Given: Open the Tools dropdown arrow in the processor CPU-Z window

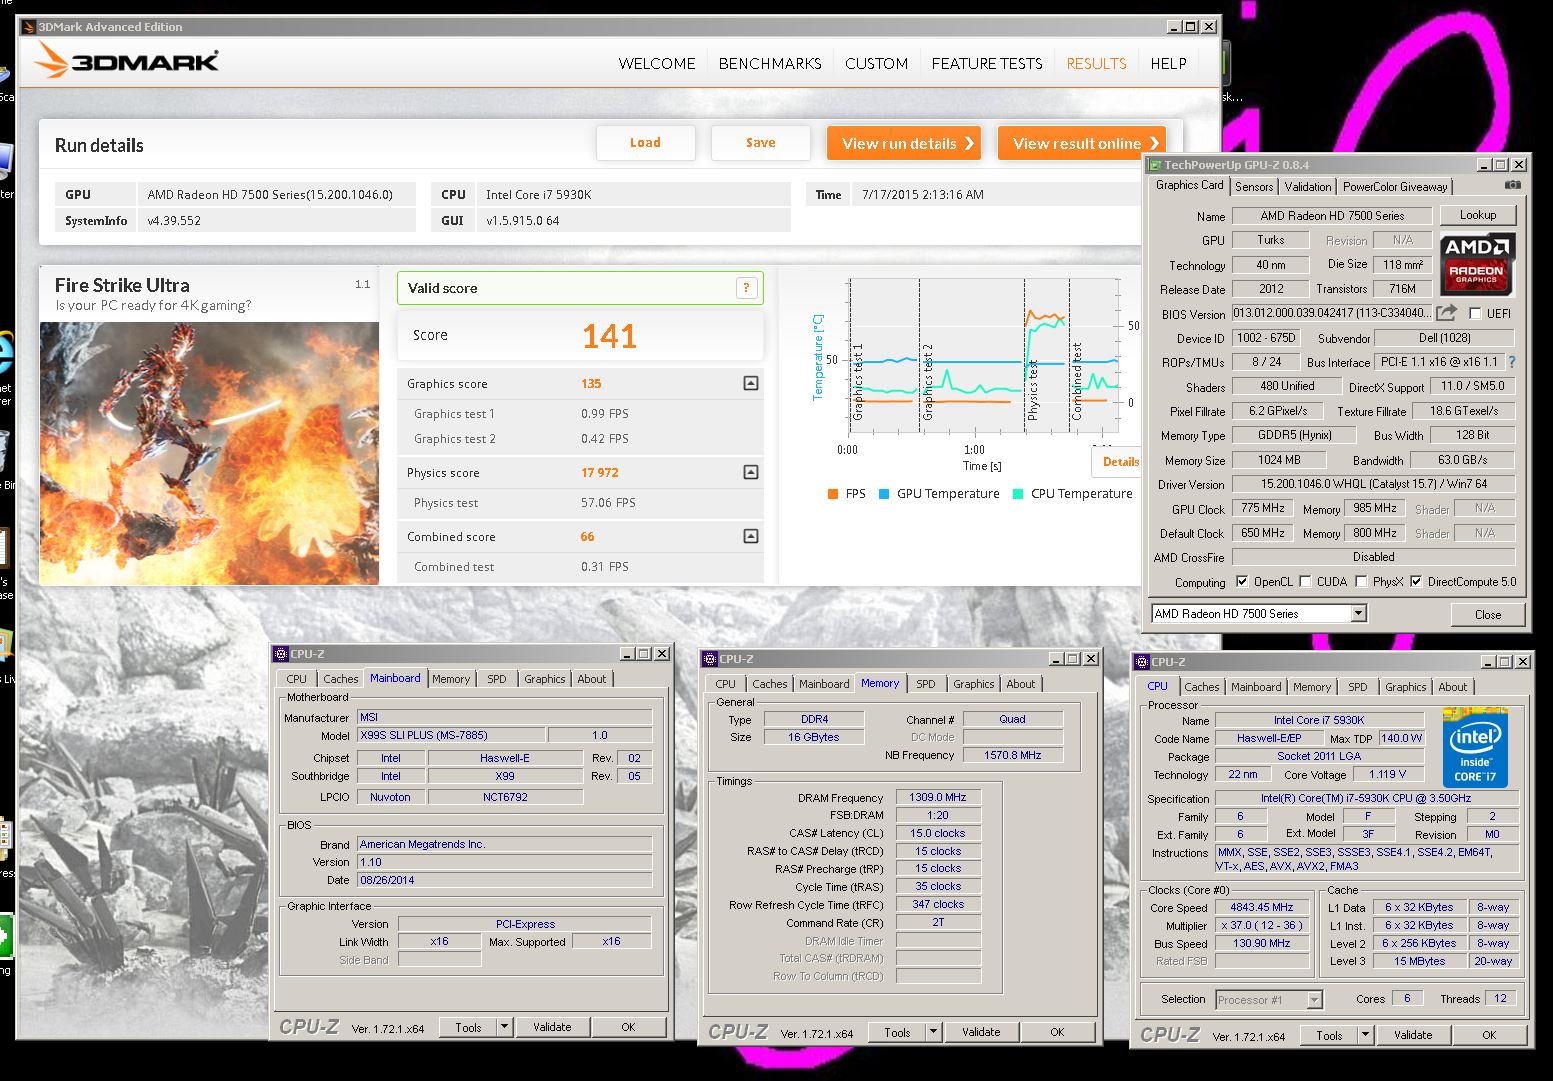Looking at the screenshot, I should tap(1365, 1035).
